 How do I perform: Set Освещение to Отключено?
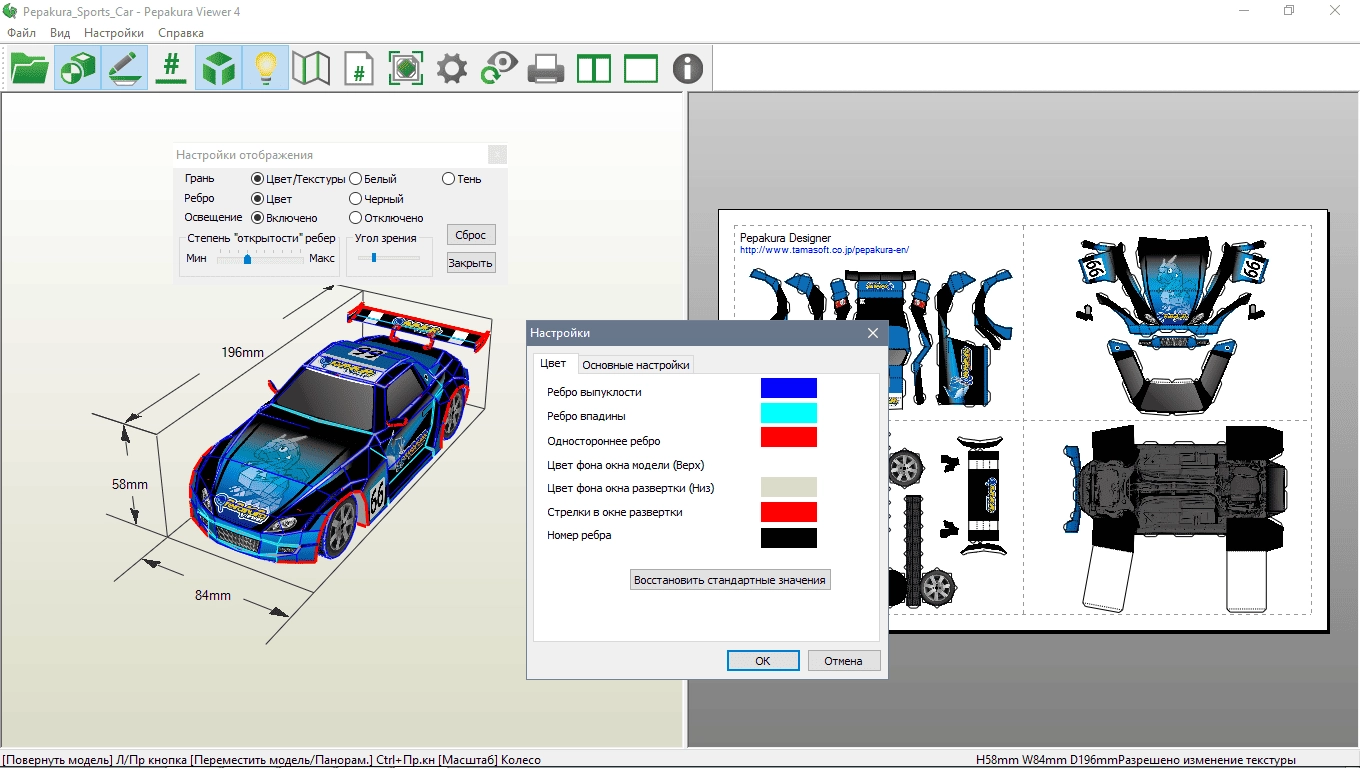point(386,218)
